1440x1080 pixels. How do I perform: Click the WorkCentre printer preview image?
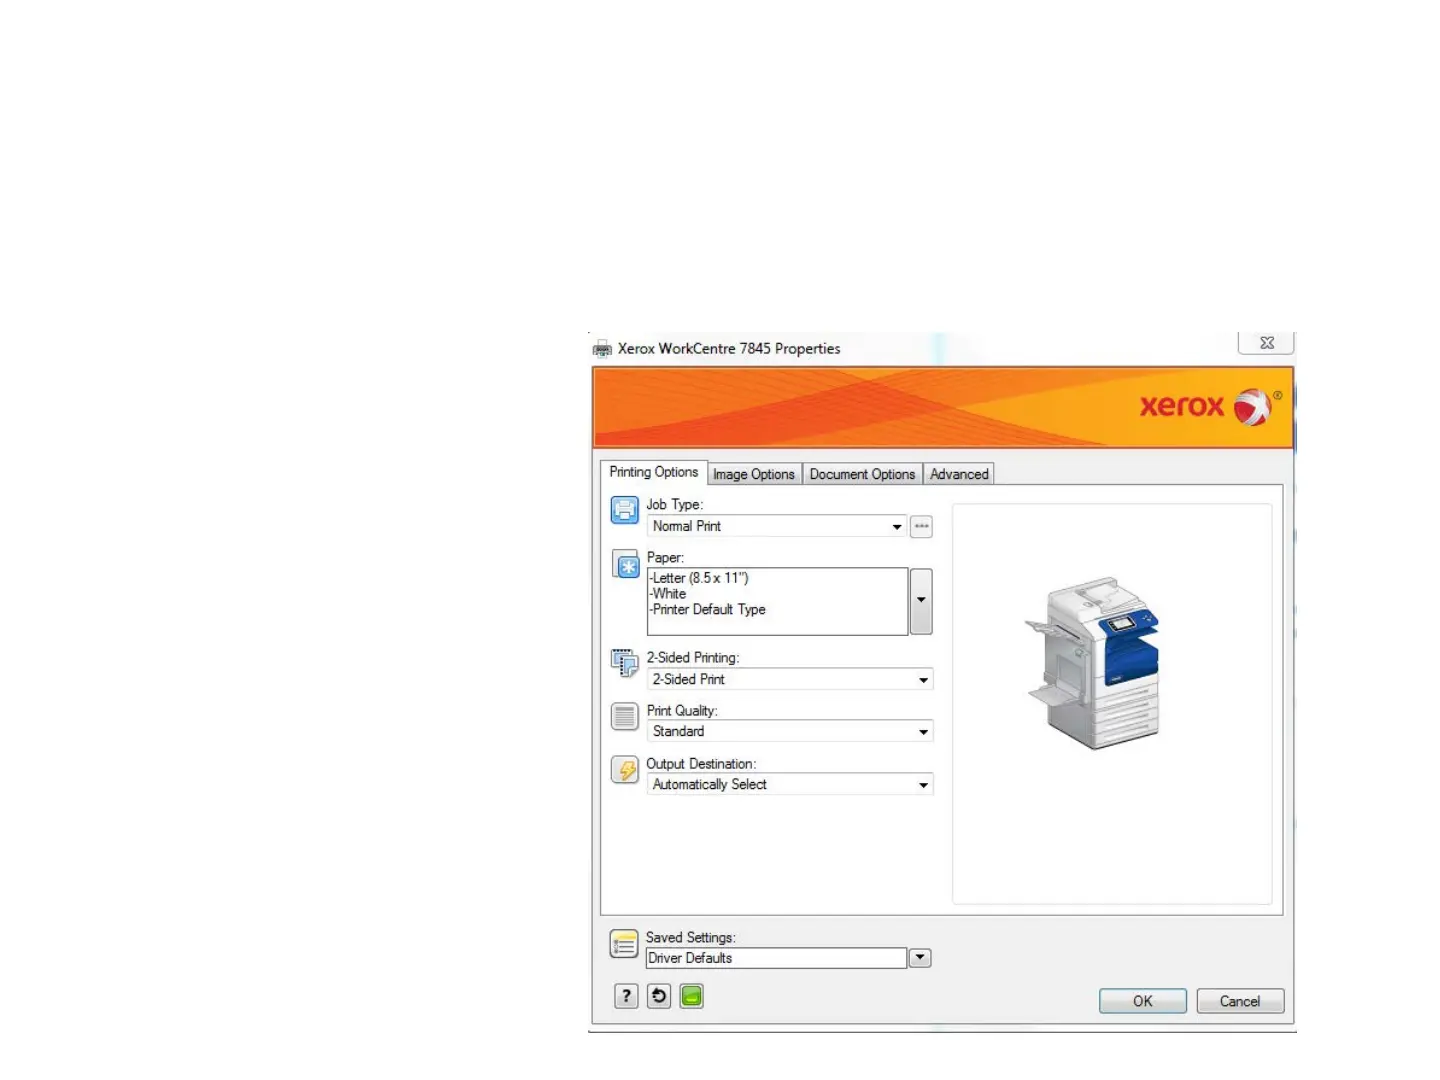coord(1094,662)
